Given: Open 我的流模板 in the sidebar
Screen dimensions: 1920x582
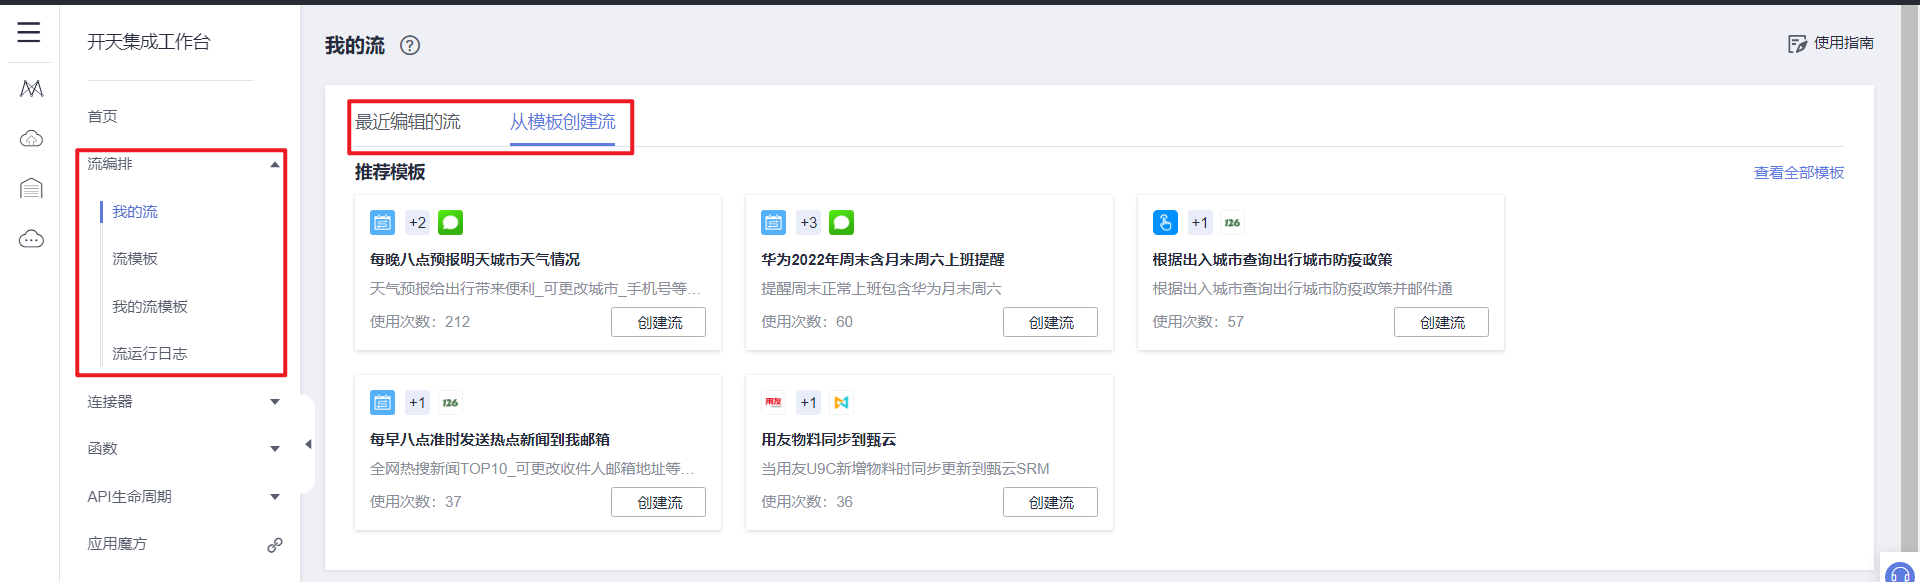Looking at the screenshot, I should click(150, 307).
